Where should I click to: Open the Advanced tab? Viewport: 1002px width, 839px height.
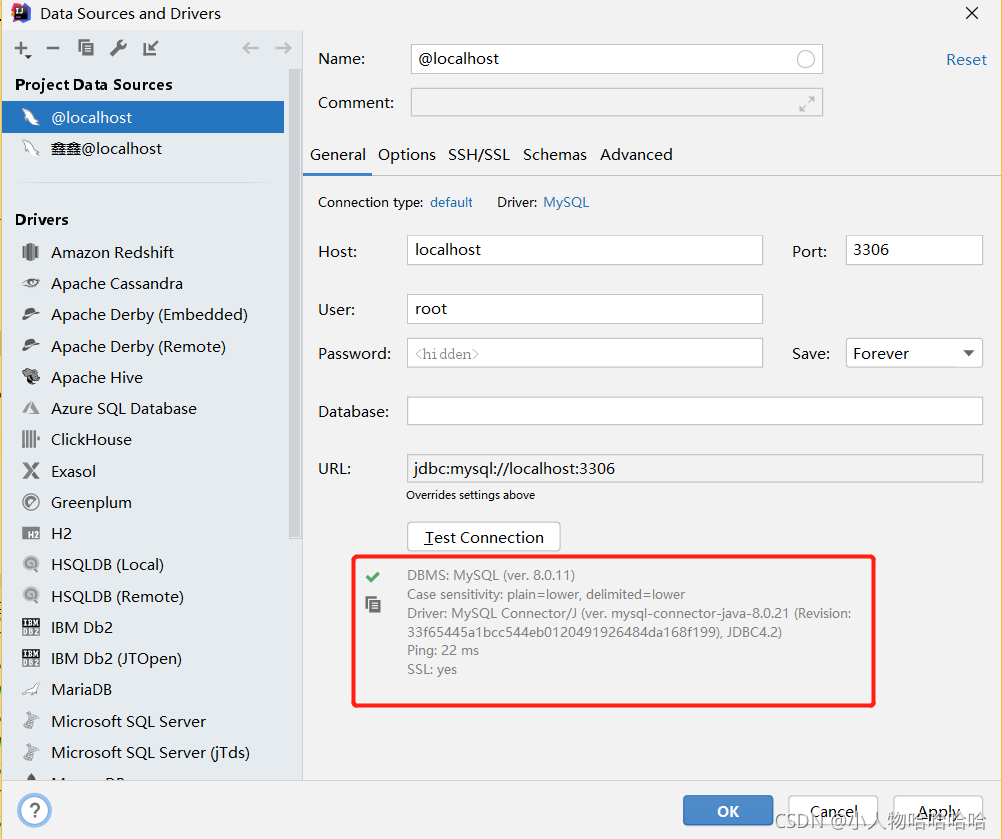[636, 155]
